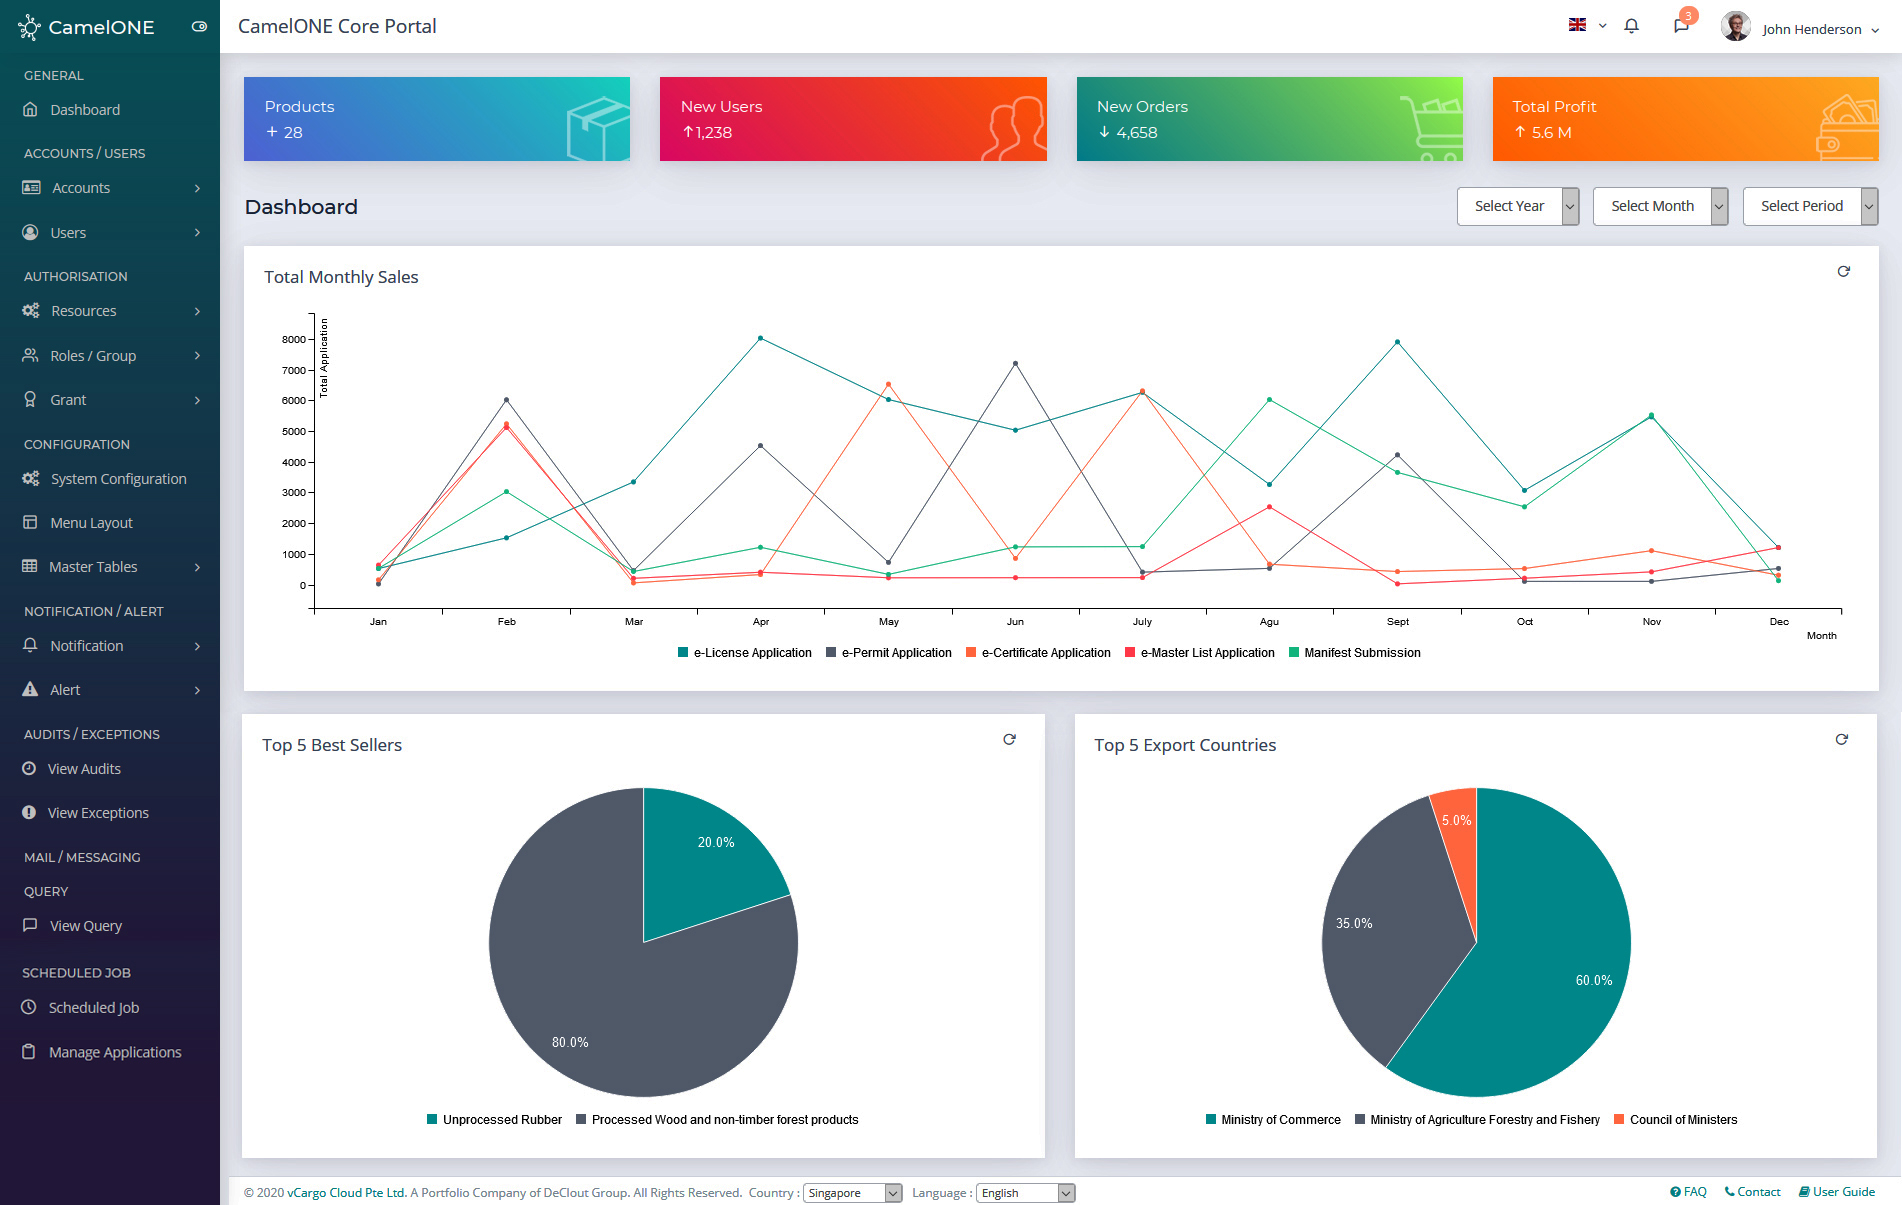The image size is (1902, 1205).
Task: Expand the Accounts sidebar menu
Action: [x=110, y=188]
